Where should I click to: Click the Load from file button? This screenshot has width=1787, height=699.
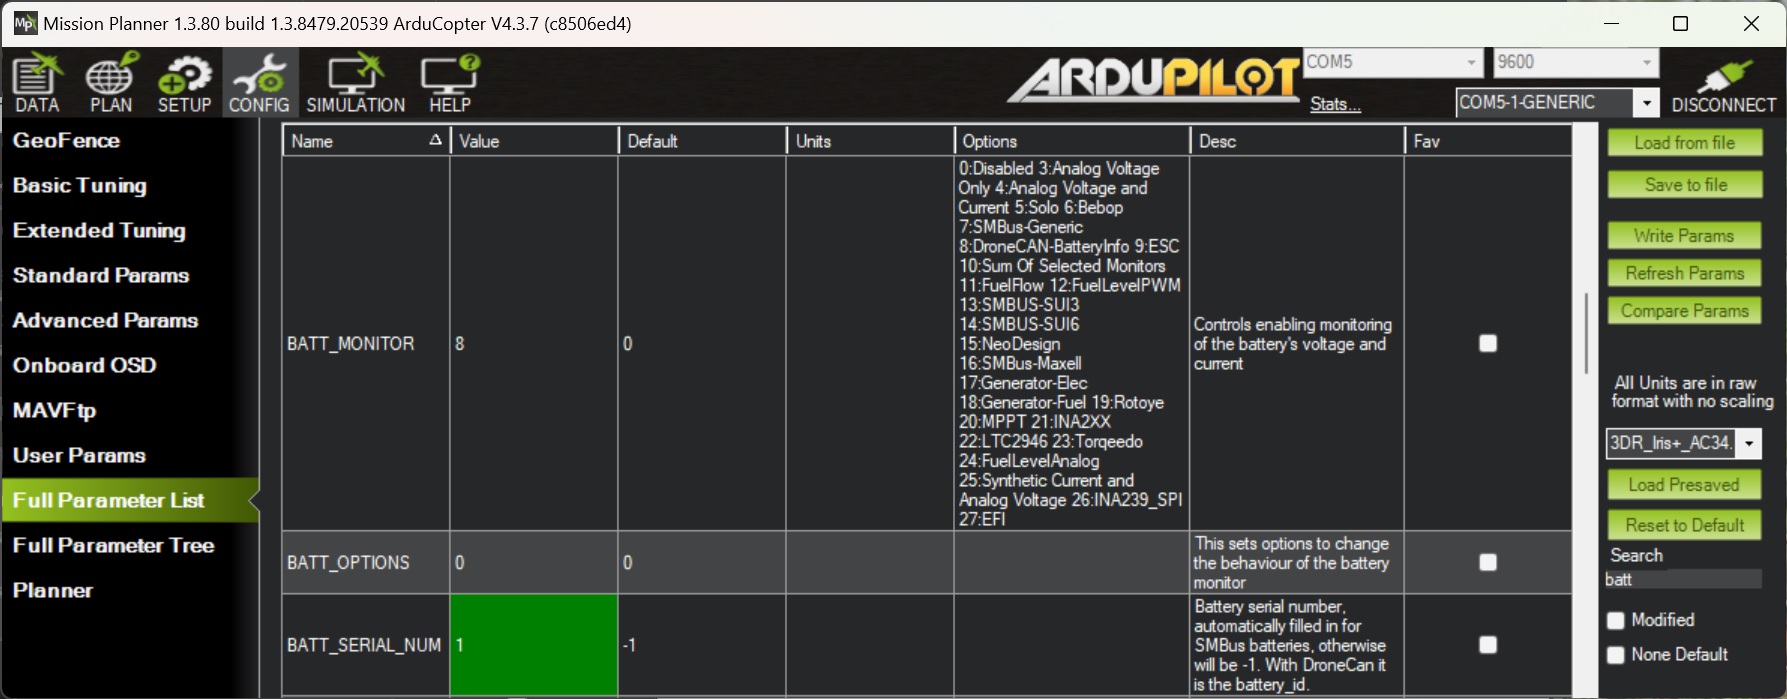click(1685, 143)
